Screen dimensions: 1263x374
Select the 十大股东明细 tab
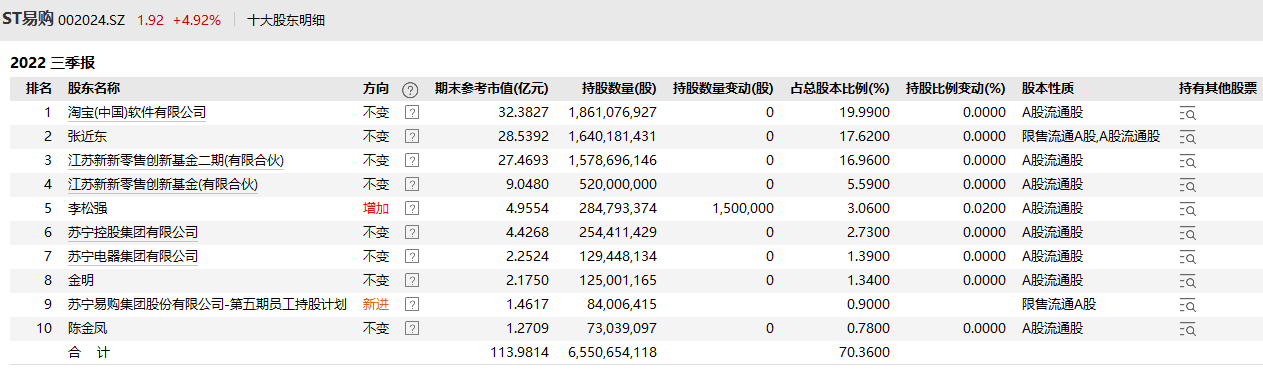[286, 20]
